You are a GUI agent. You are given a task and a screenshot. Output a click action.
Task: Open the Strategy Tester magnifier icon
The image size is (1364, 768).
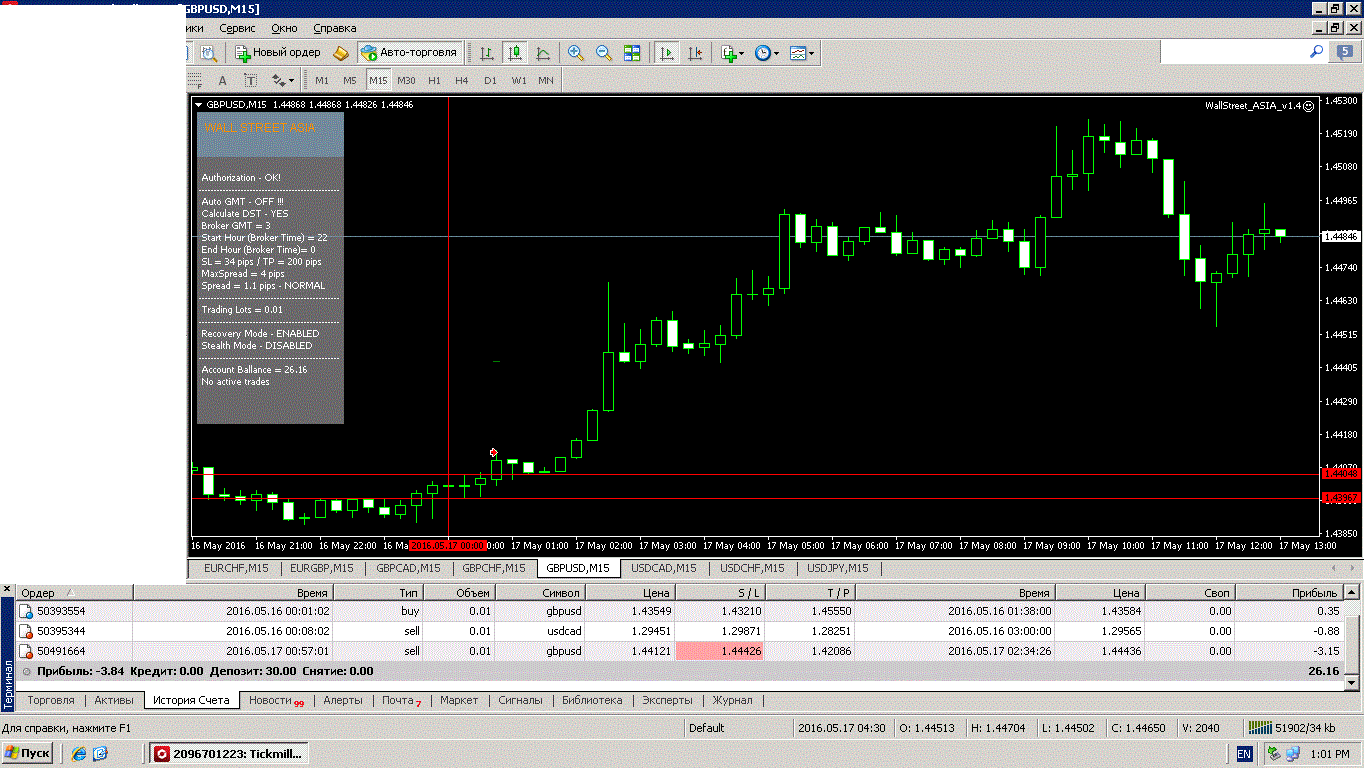click(208, 52)
